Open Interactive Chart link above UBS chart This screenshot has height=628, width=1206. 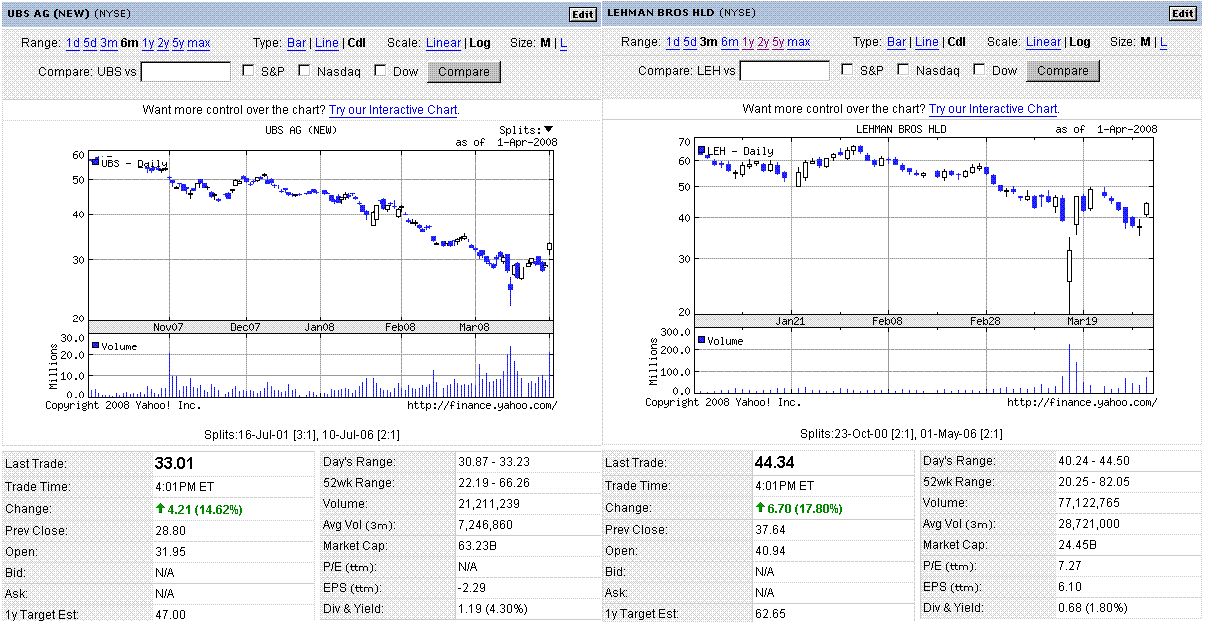[393, 109]
